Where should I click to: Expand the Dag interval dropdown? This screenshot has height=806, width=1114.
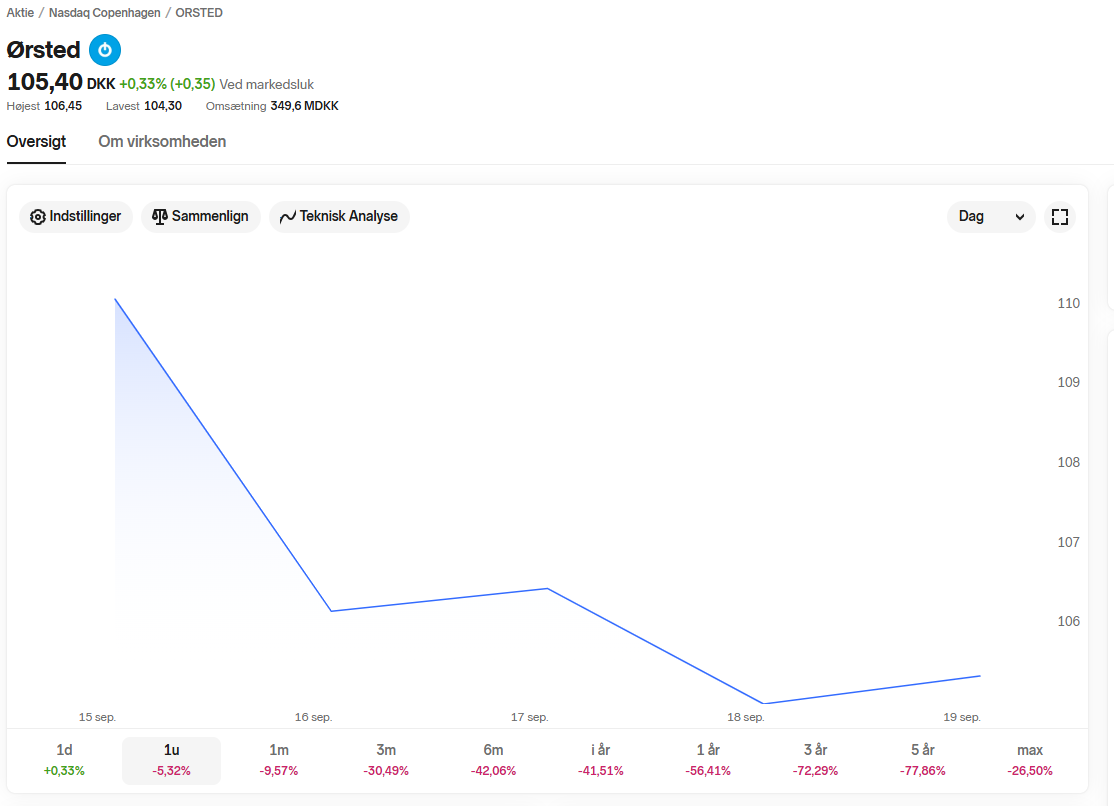[990, 217]
